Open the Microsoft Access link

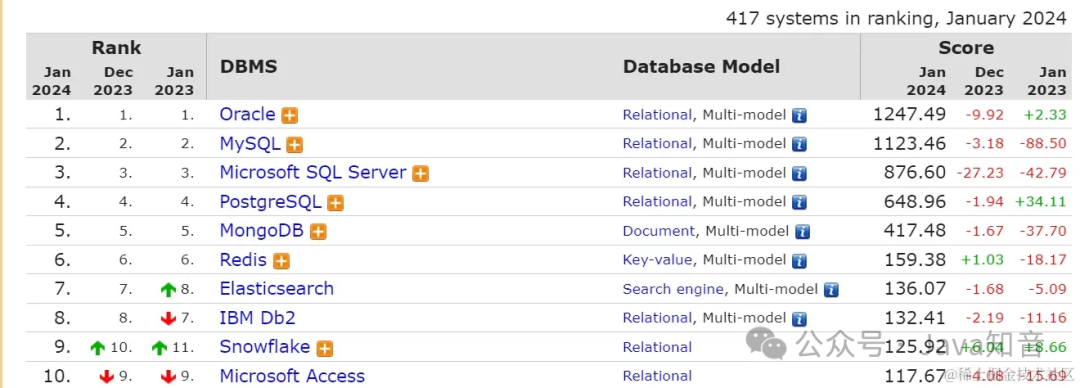click(x=292, y=376)
